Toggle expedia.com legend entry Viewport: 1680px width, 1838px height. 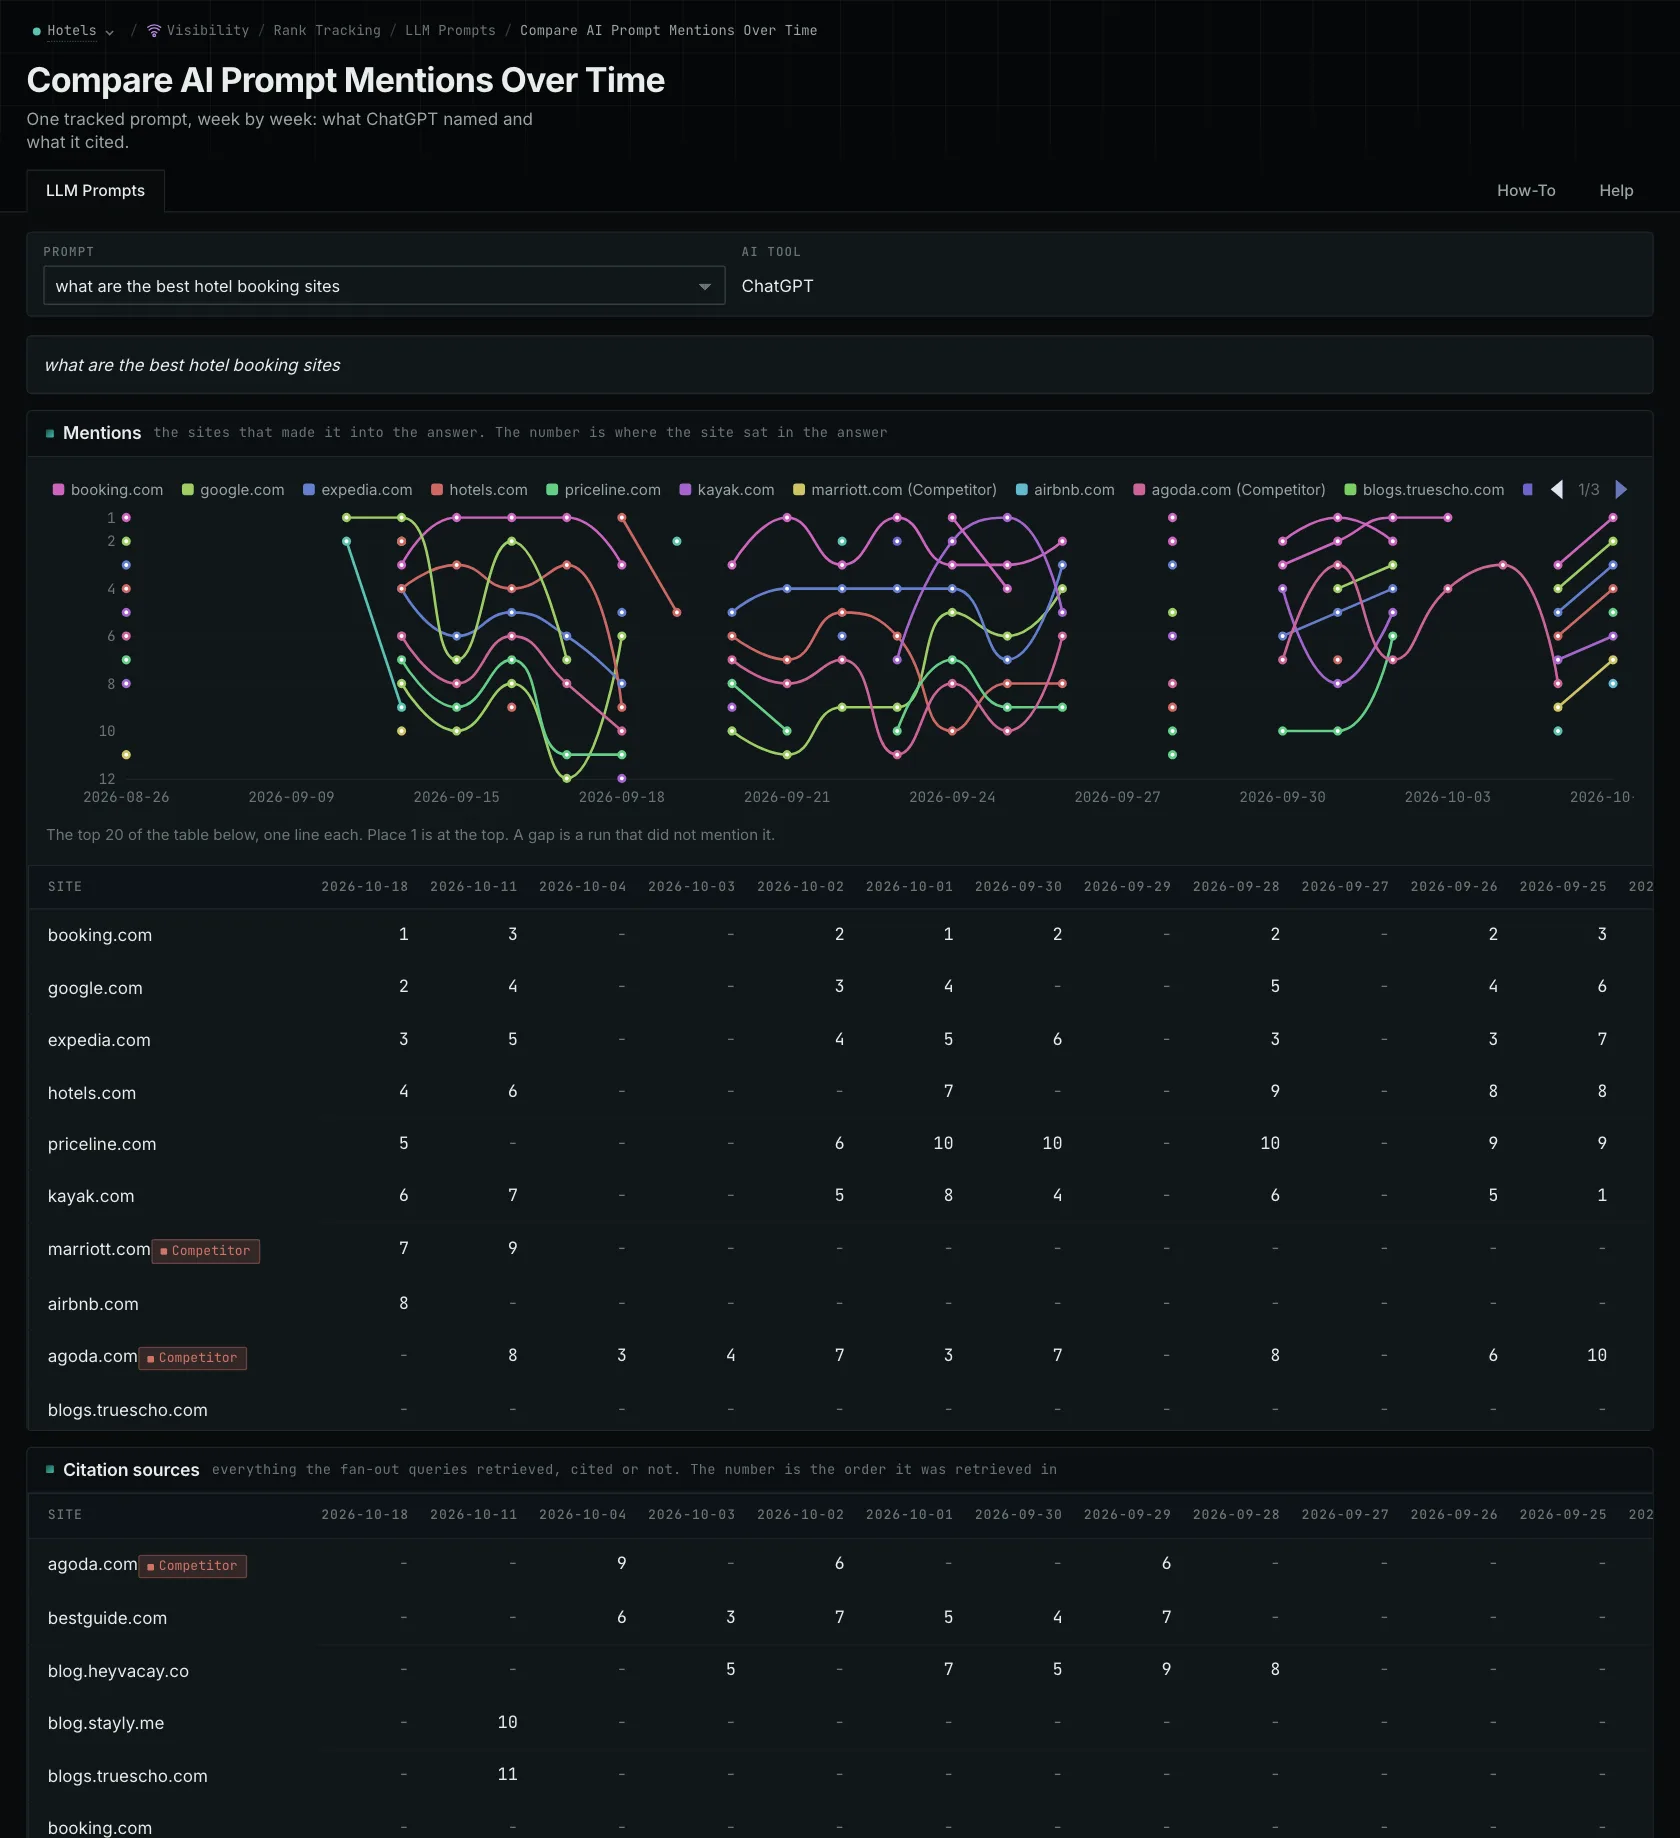tap(358, 490)
